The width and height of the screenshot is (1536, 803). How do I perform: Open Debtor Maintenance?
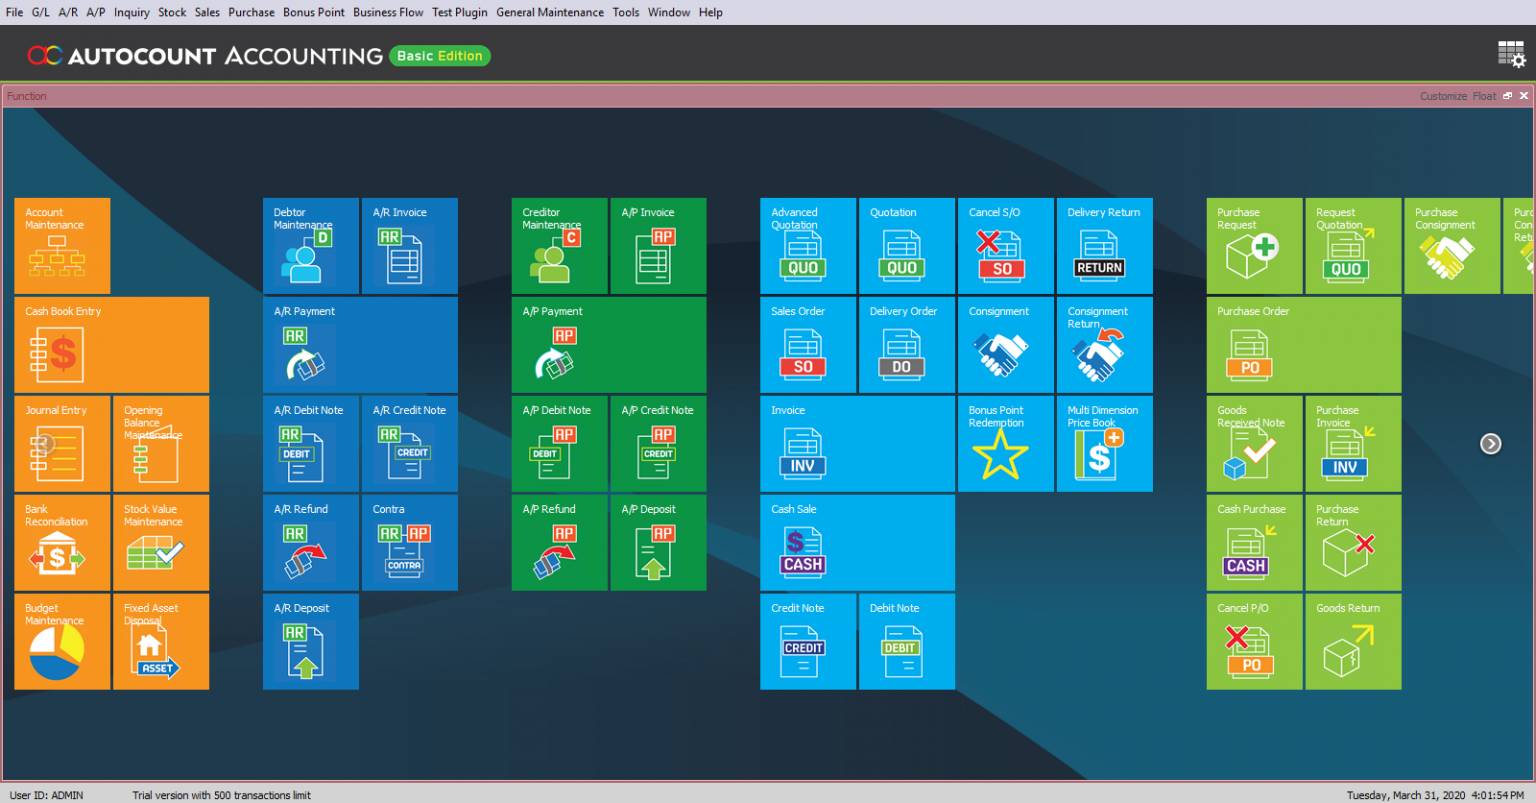pos(310,245)
